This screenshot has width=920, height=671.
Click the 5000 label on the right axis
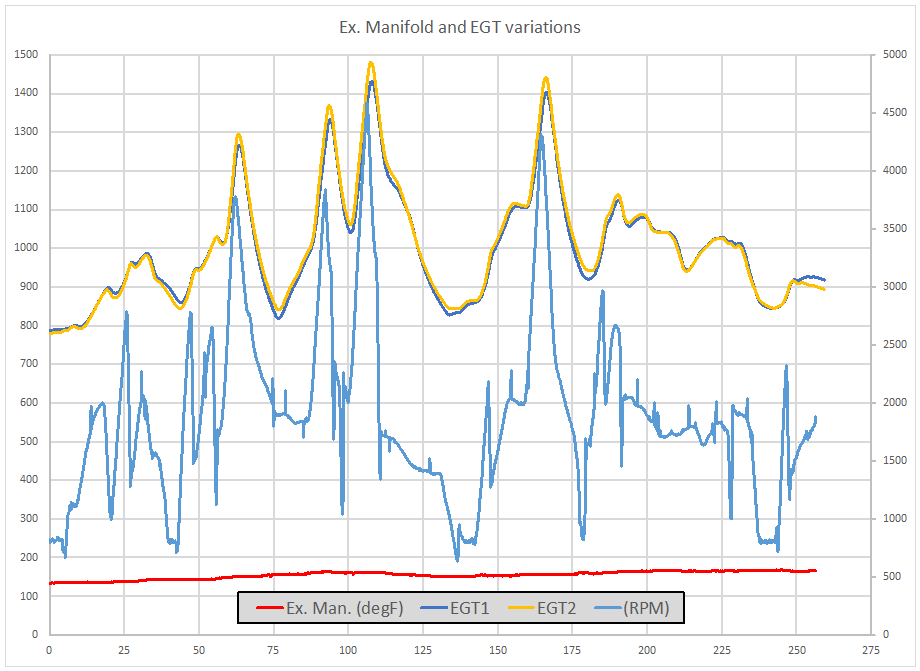pyautogui.click(x=887, y=55)
